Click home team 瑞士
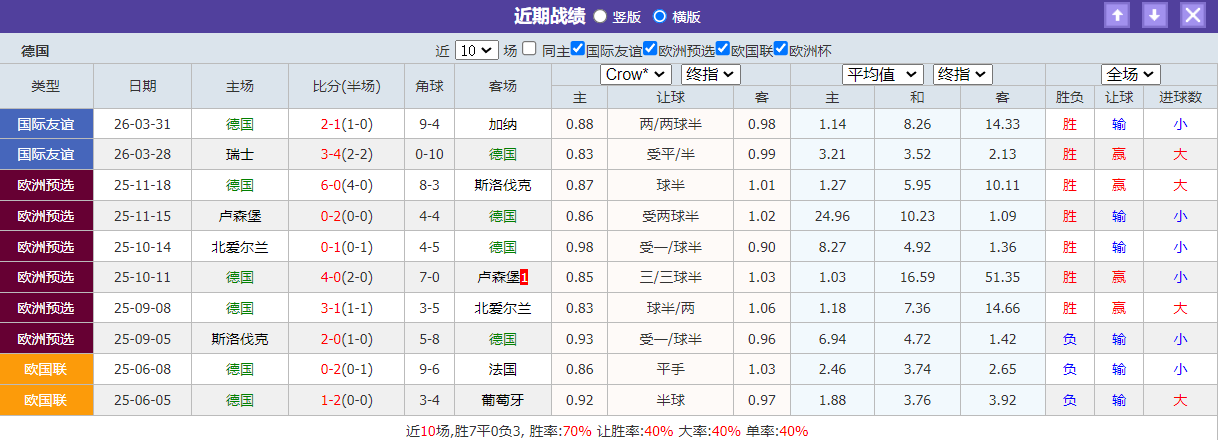This screenshot has width=1225, height=440. coord(240,154)
